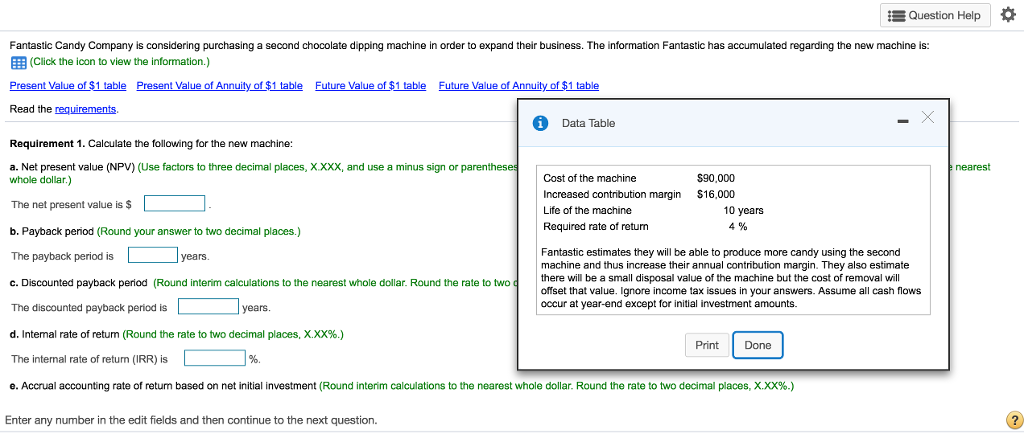Click the 'Required rate of return' label
This screenshot has height=434, width=1024.
click(x=596, y=226)
